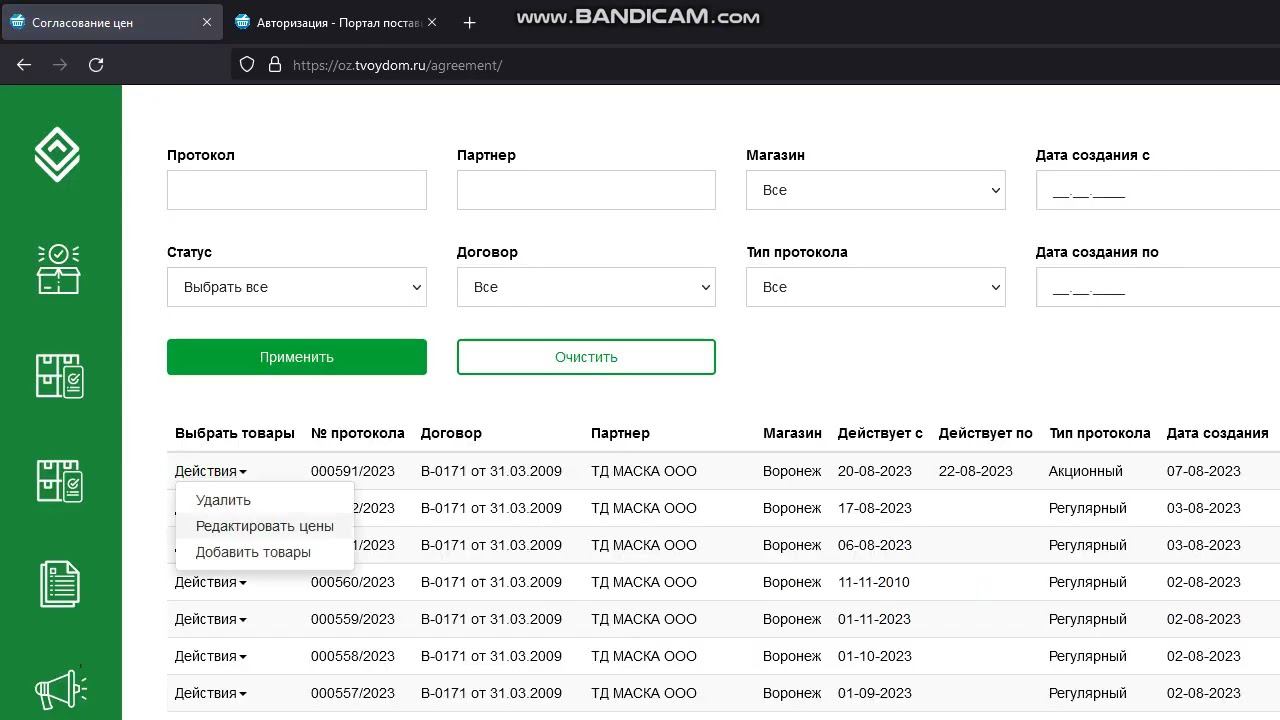1280x720 pixels.
Task: Toggle Действия dropdown for protocol 000591/2023
Action: [x=211, y=471]
